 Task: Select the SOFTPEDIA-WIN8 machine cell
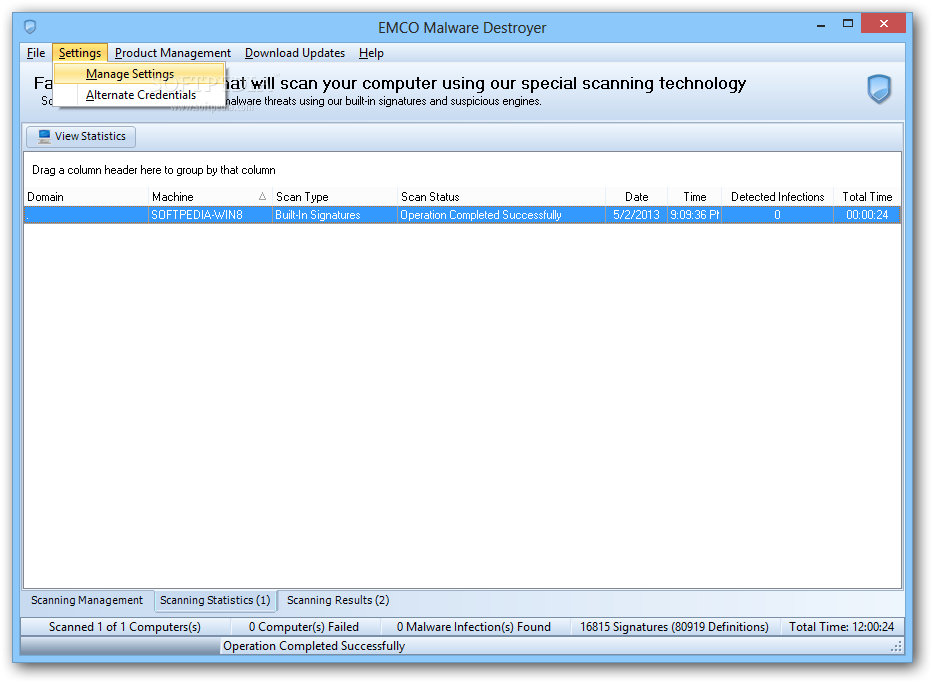coord(210,215)
